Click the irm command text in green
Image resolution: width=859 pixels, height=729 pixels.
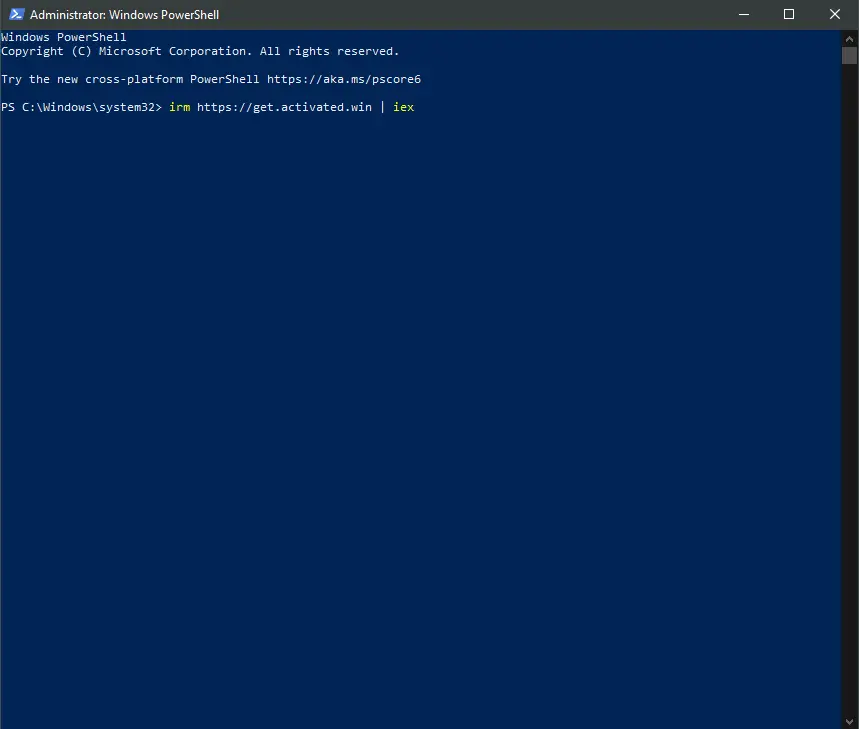(x=180, y=107)
